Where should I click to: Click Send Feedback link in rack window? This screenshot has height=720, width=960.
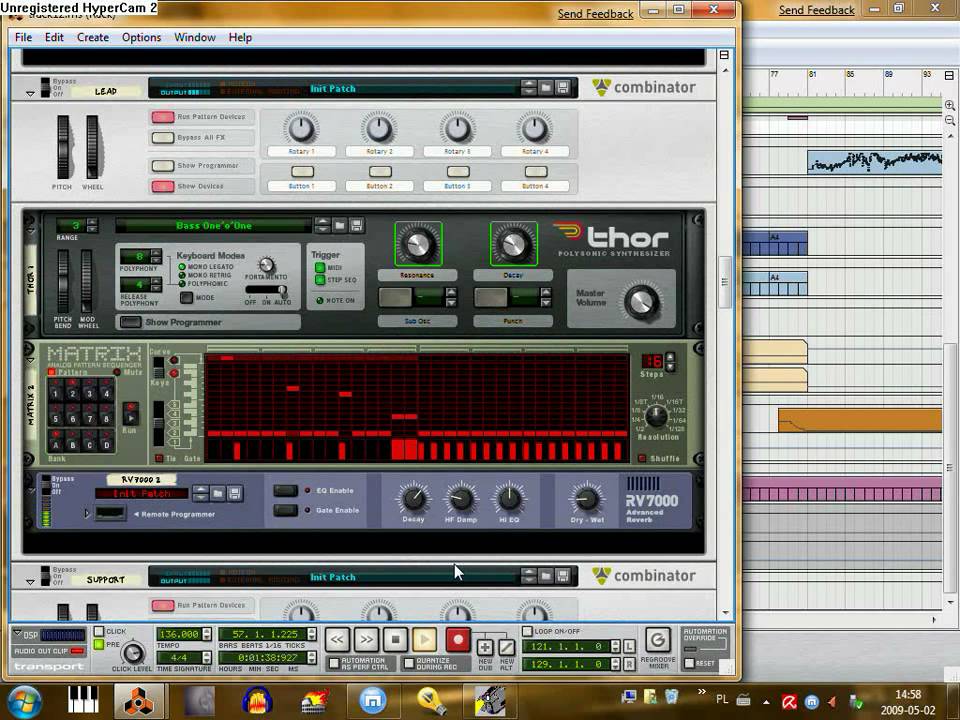click(x=595, y=13)
